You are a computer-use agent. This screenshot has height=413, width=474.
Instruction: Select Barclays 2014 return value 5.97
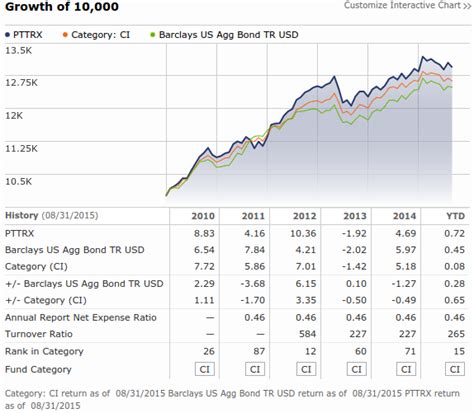coord(406,250)
